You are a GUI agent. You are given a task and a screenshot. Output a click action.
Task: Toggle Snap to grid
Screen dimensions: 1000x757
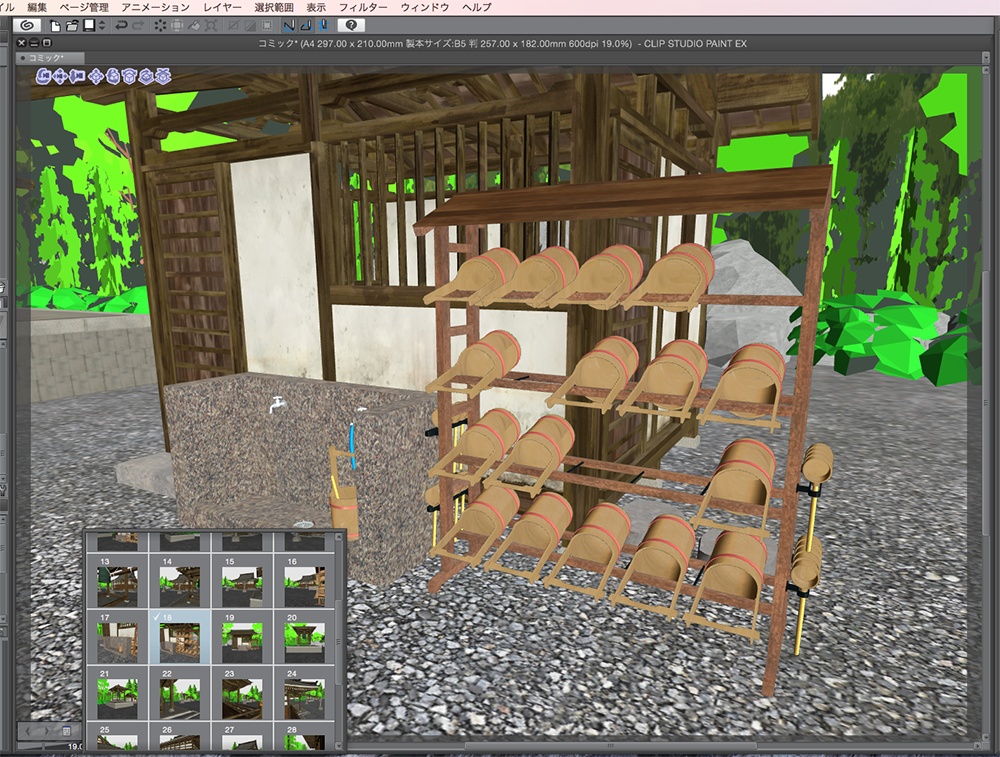[x=323, y=26]
